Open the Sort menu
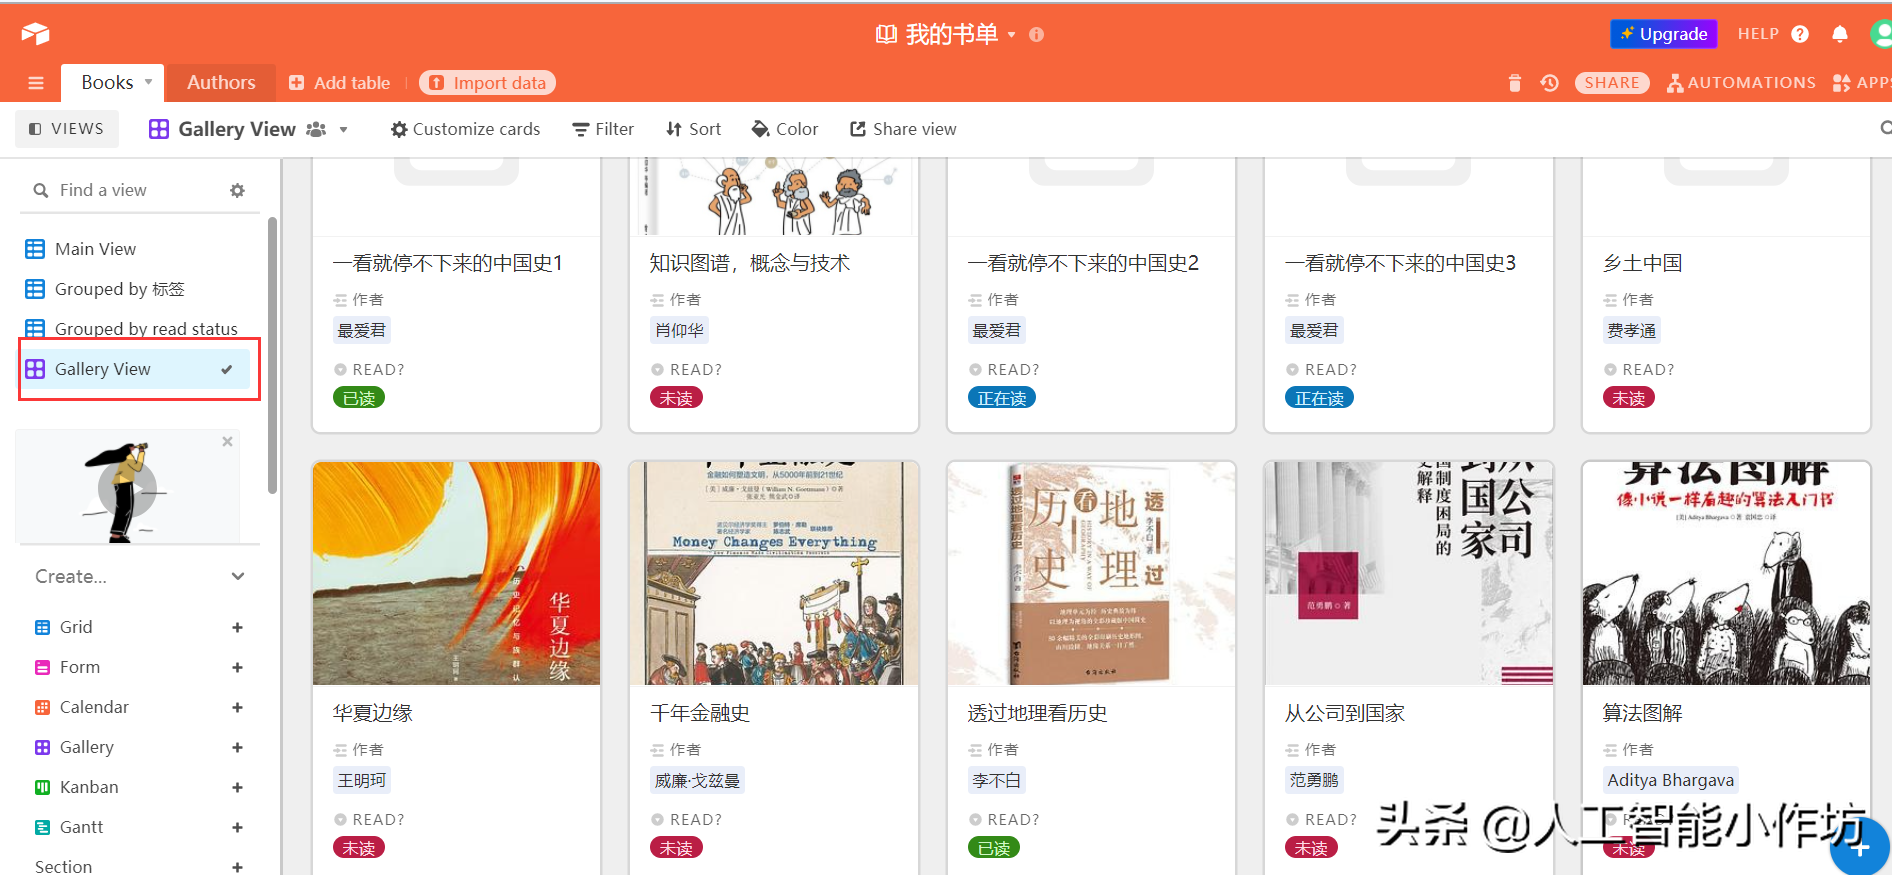Screen dimensions: 1892x875 693,129
